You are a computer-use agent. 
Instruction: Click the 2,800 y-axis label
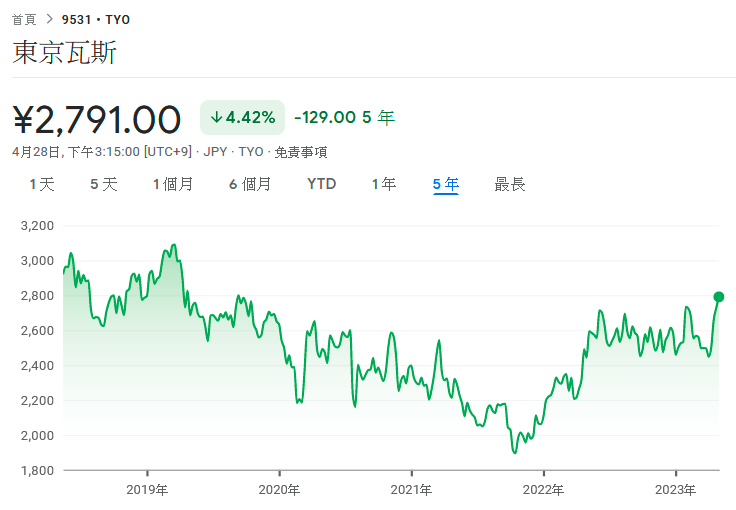[37, 296]
